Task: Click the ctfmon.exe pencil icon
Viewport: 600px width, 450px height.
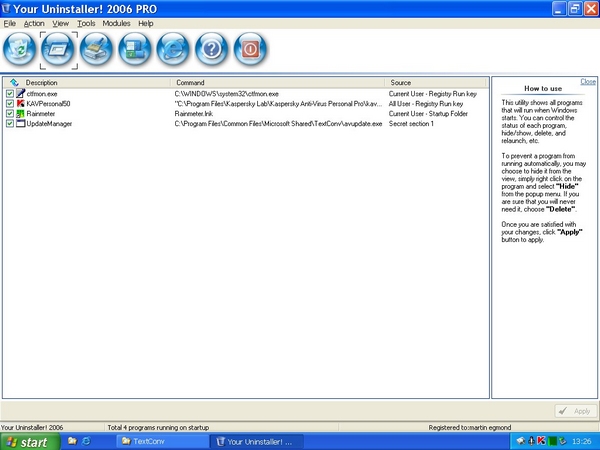Action: pyautogui.click(x=21, y=93)
